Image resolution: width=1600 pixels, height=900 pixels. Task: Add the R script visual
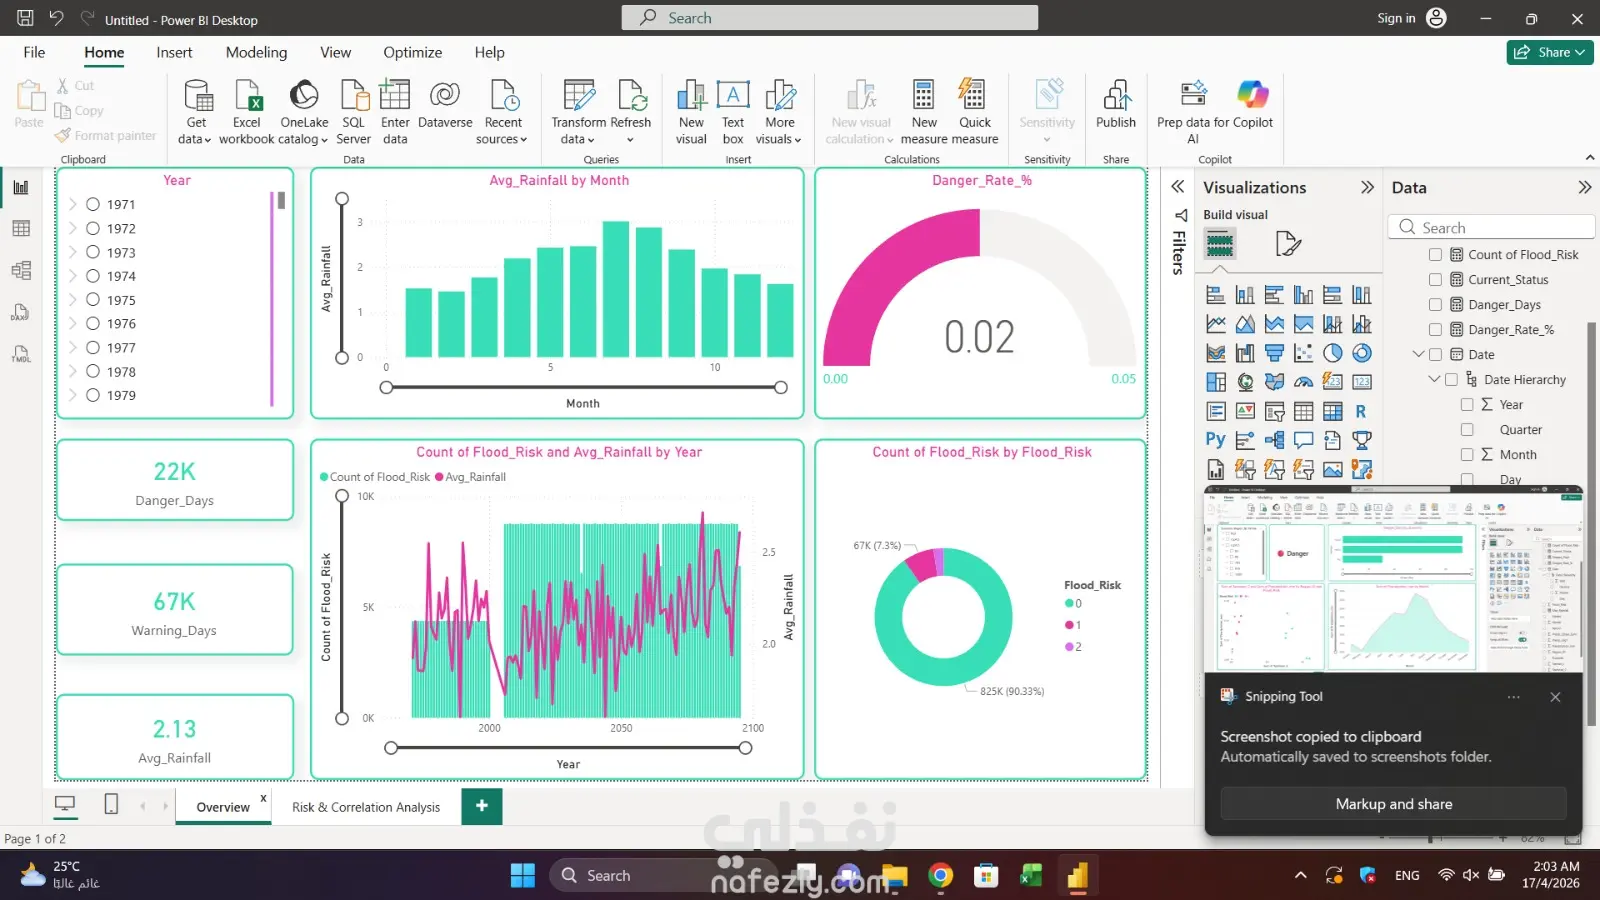1361,411
